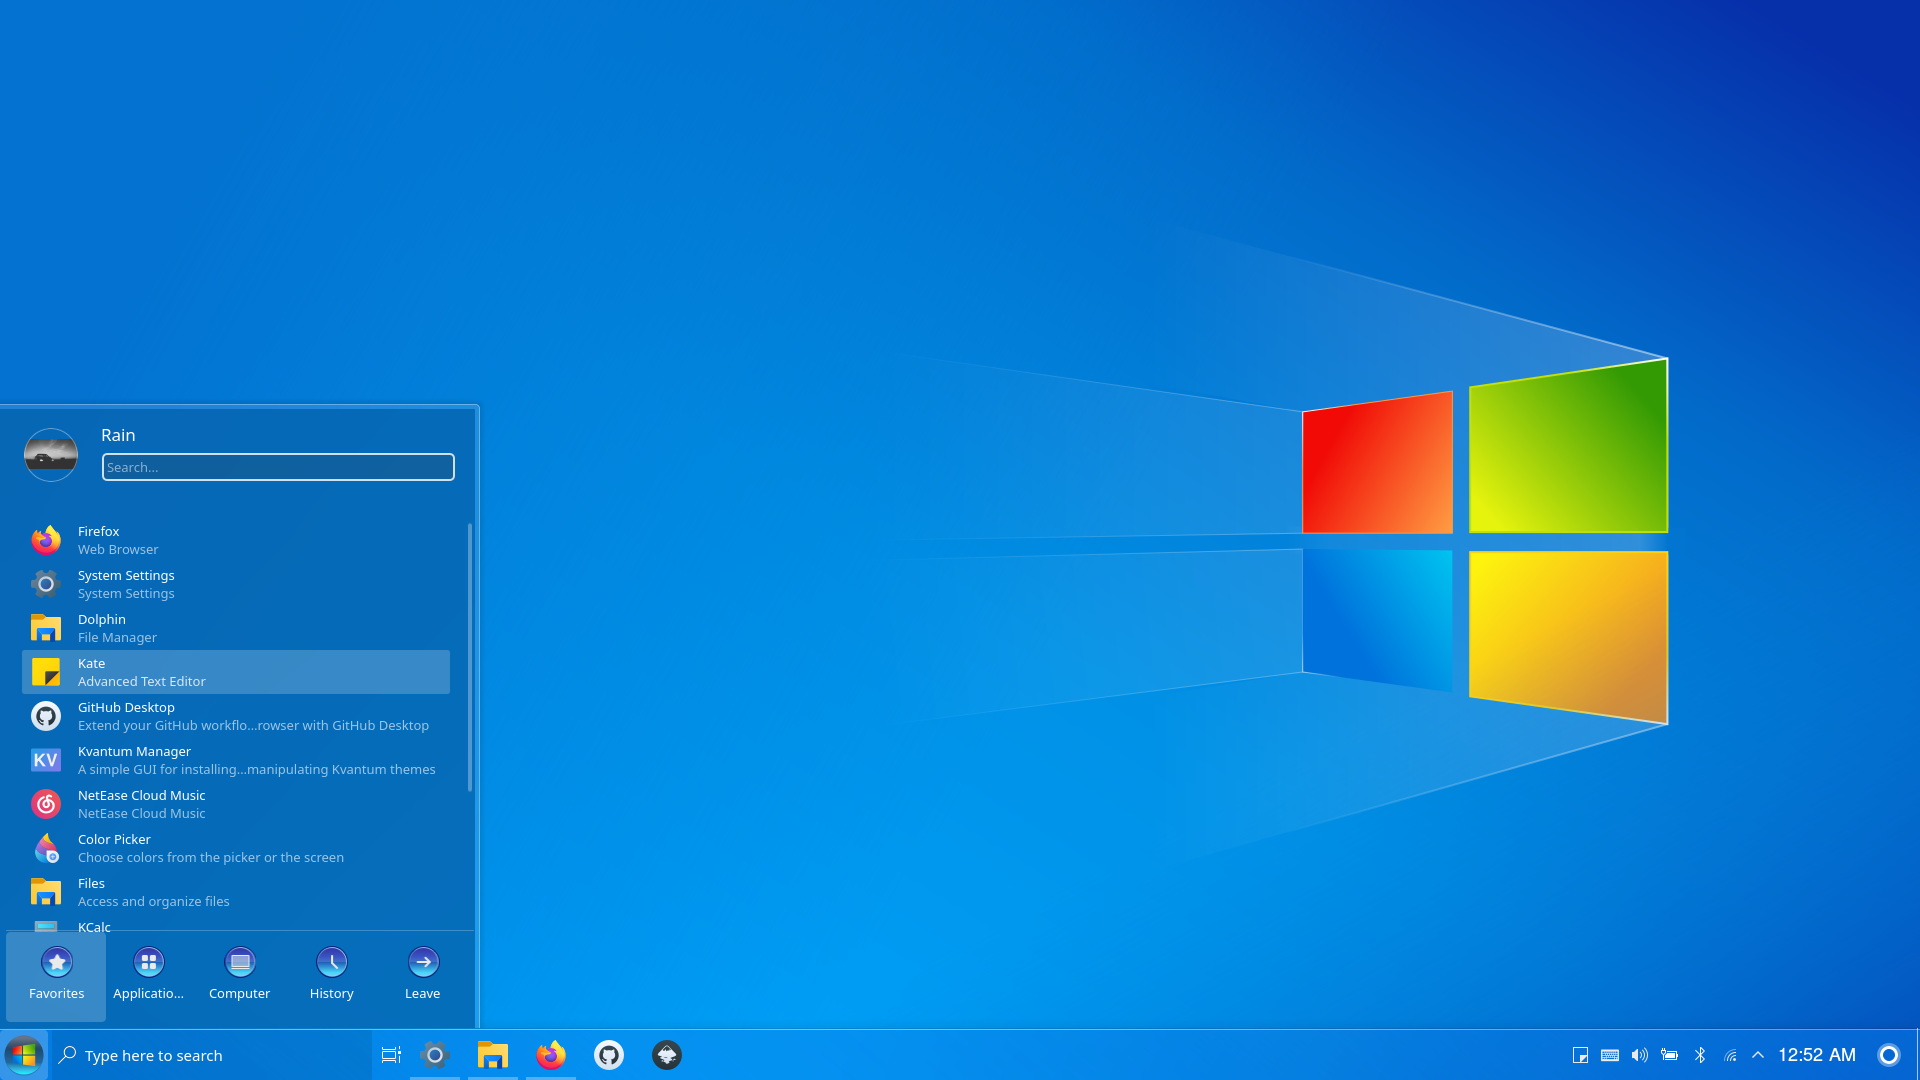The width and height of the screenshot is (1920, 1080).
Task: Switch to the Computer tab
Action: click(240, 976)
